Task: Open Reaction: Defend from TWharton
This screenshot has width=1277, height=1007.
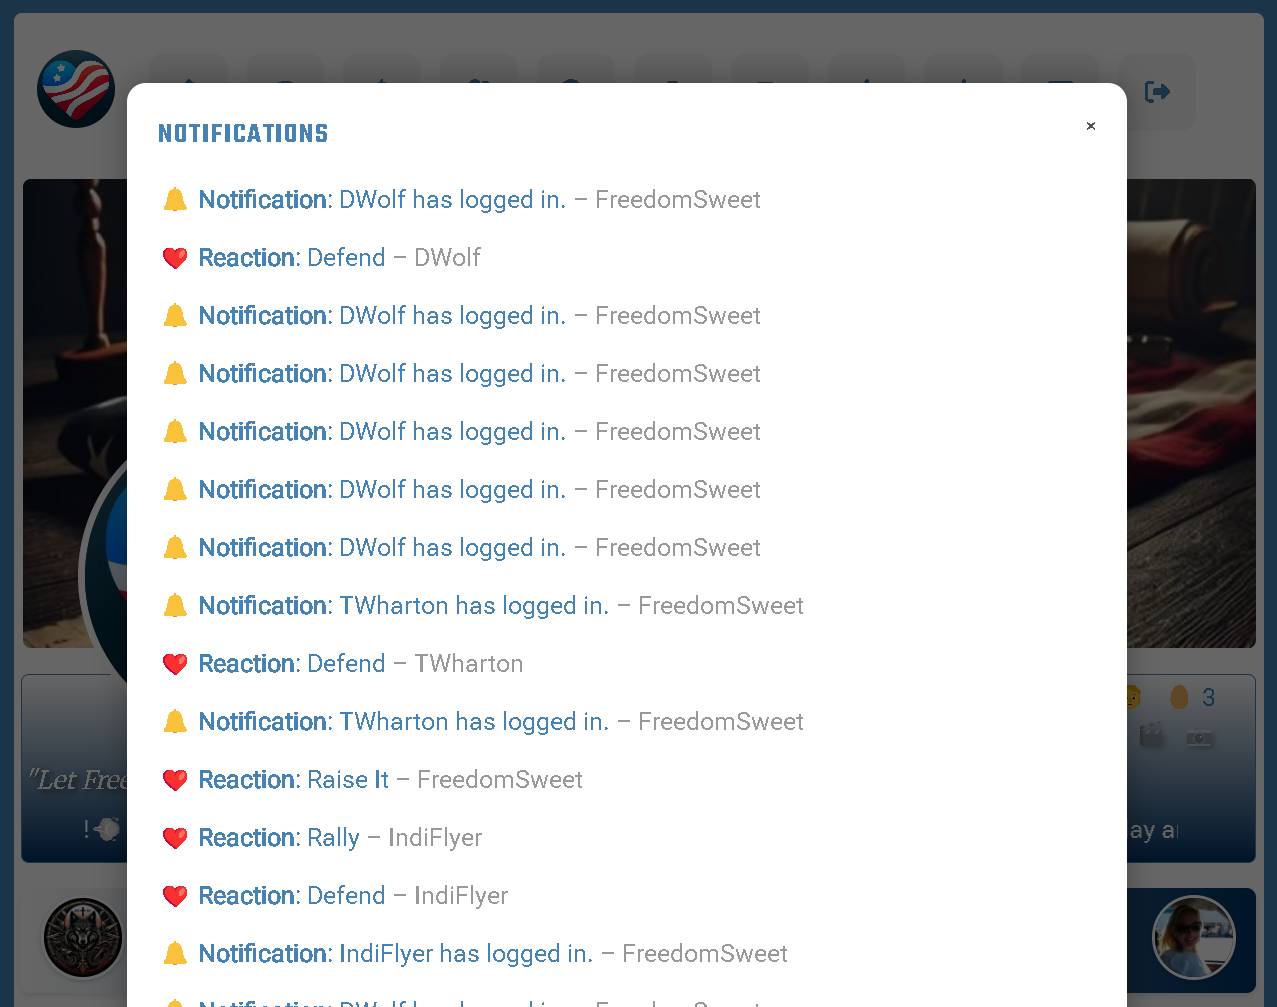Action: [x=342, y=664]
